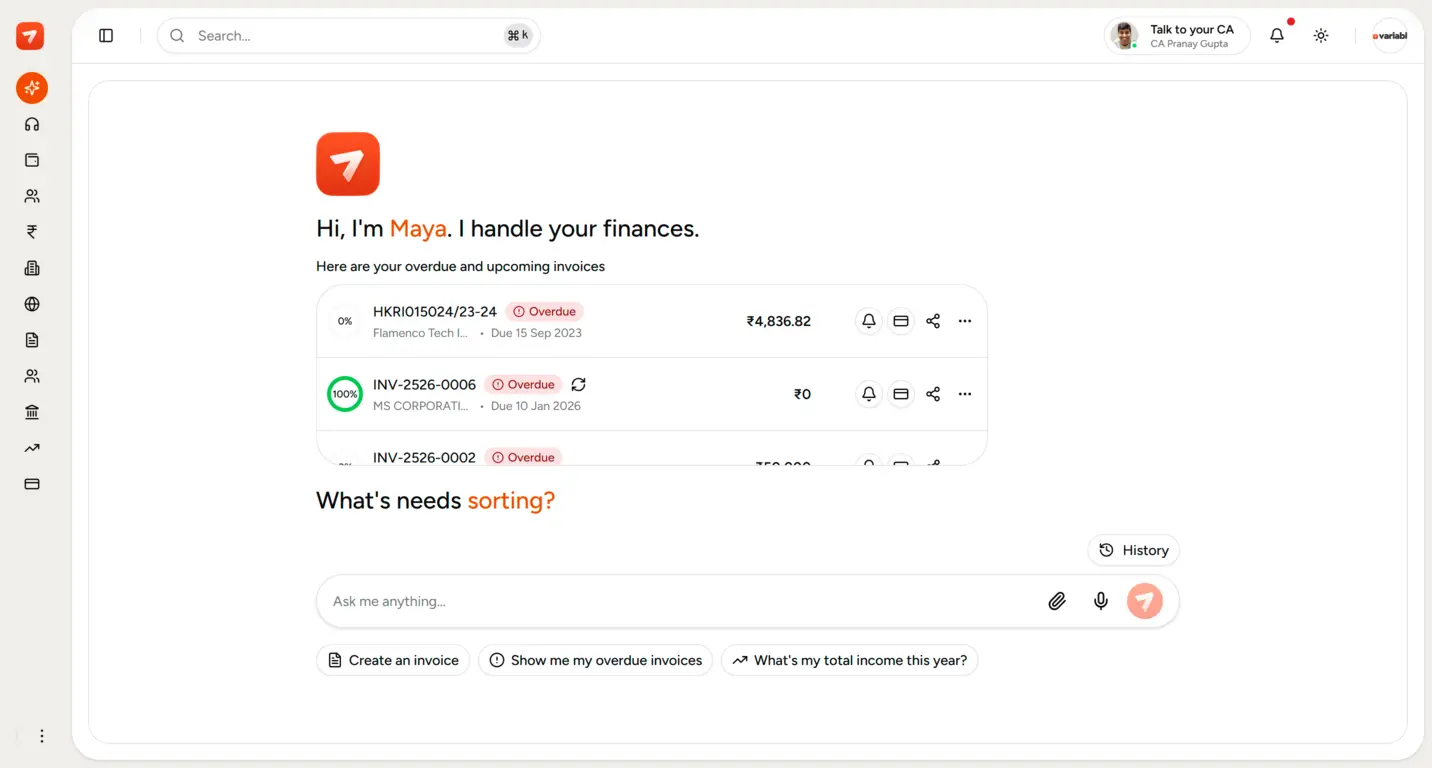Set a reminder bell for invoice HKRI015024/23-24
This screenshot has height=768, width=1432.
click(869, 321)
